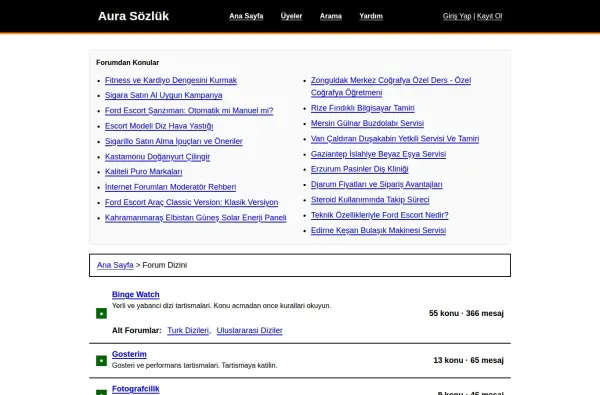Click the Kayıt Ol link
The height and width of the screenshot is (395, 600).
tap(489, 16)
